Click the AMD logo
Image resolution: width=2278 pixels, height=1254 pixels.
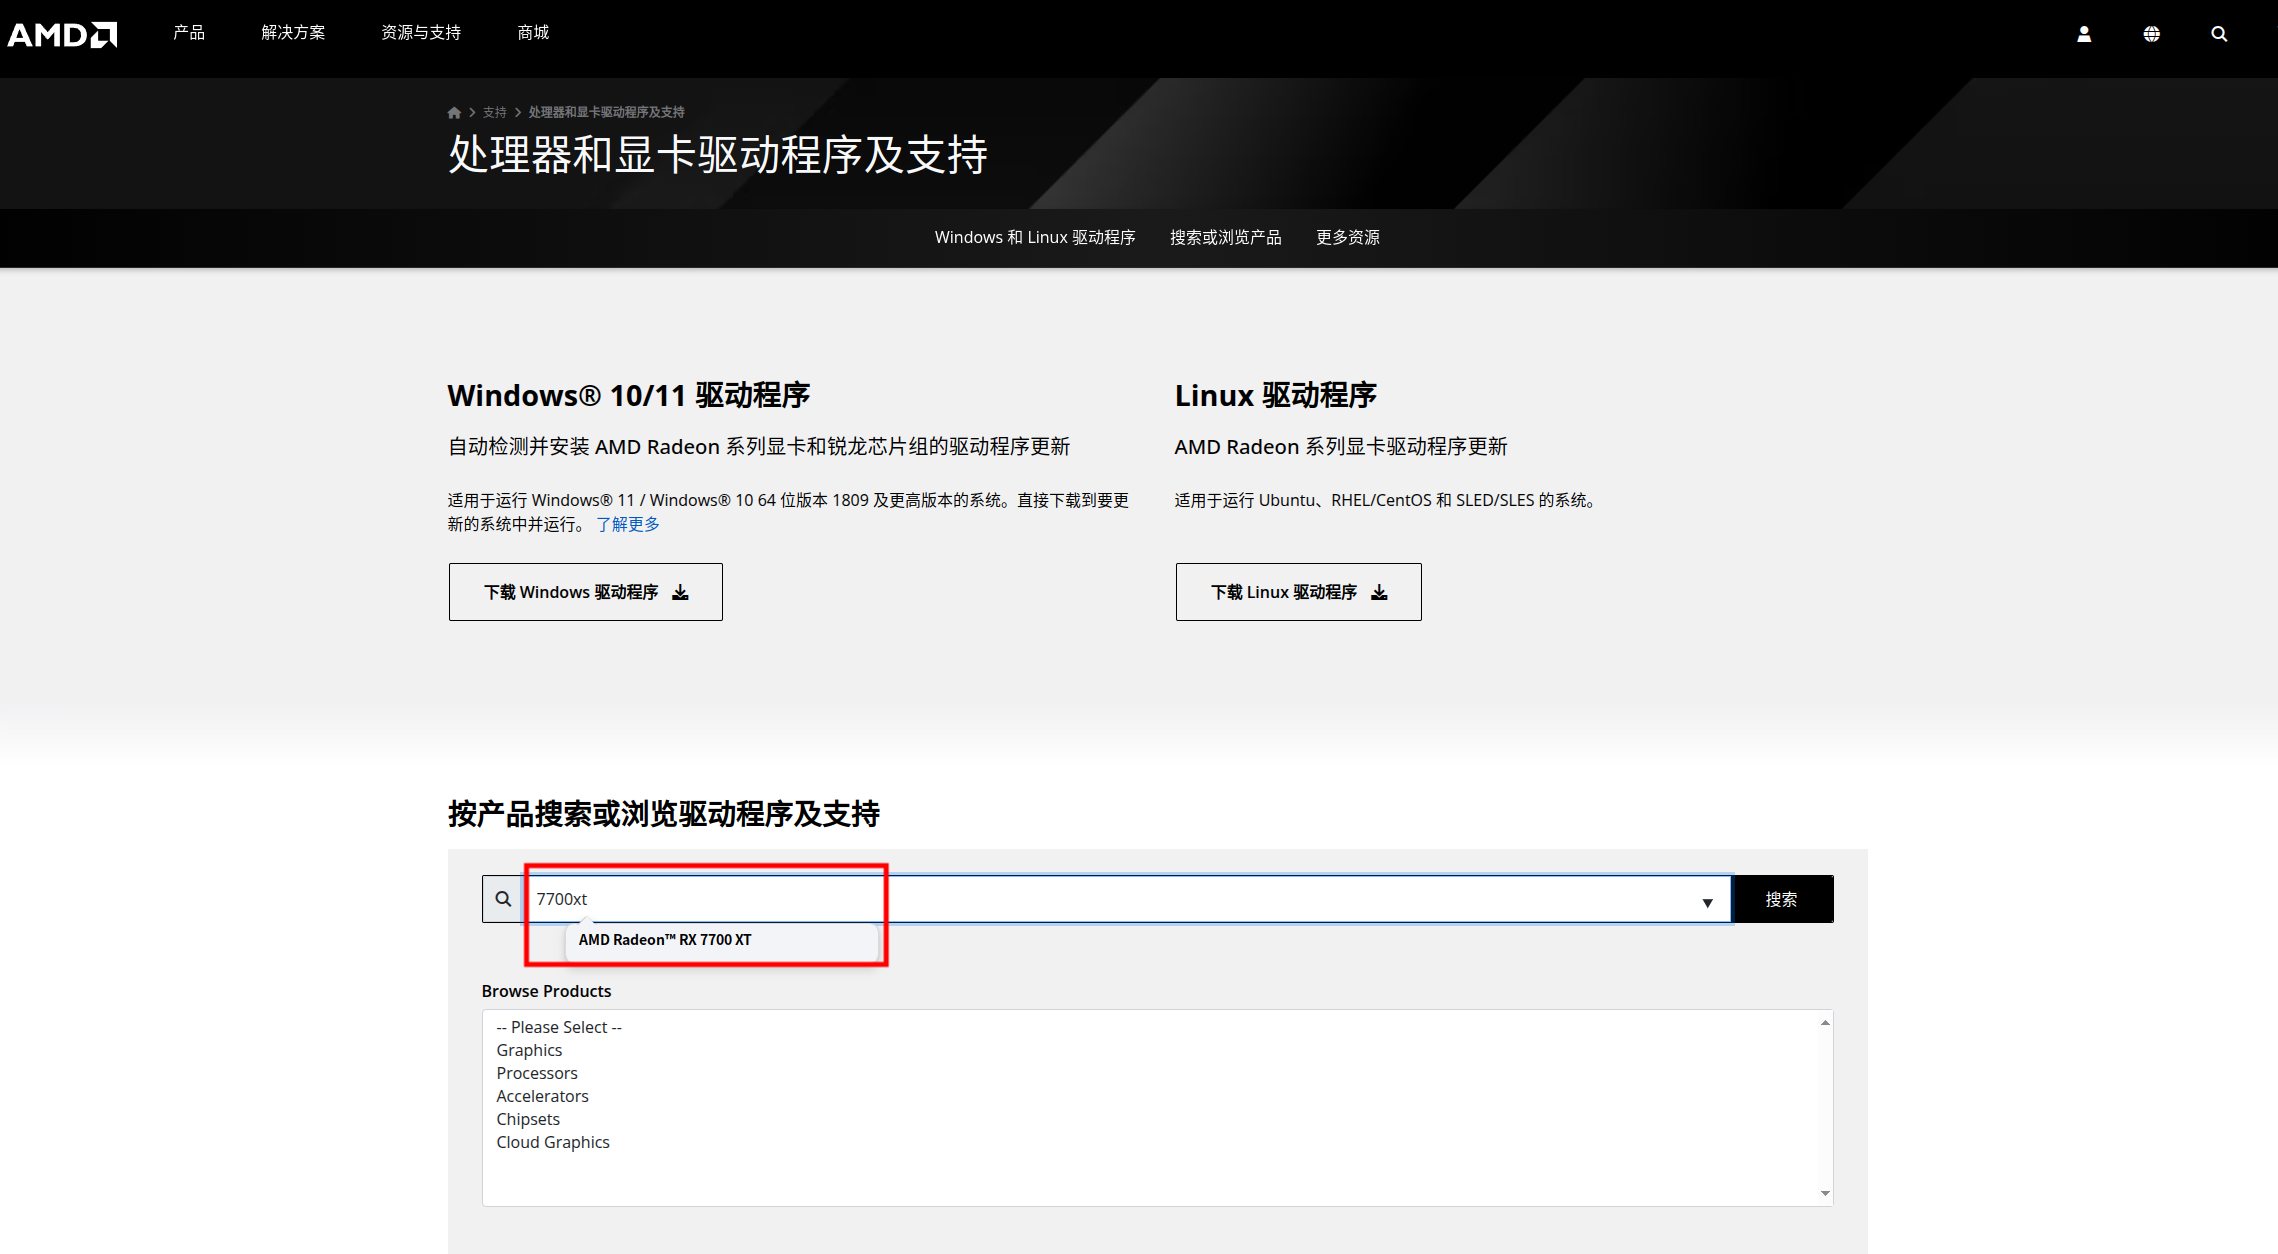pos(62,34)
